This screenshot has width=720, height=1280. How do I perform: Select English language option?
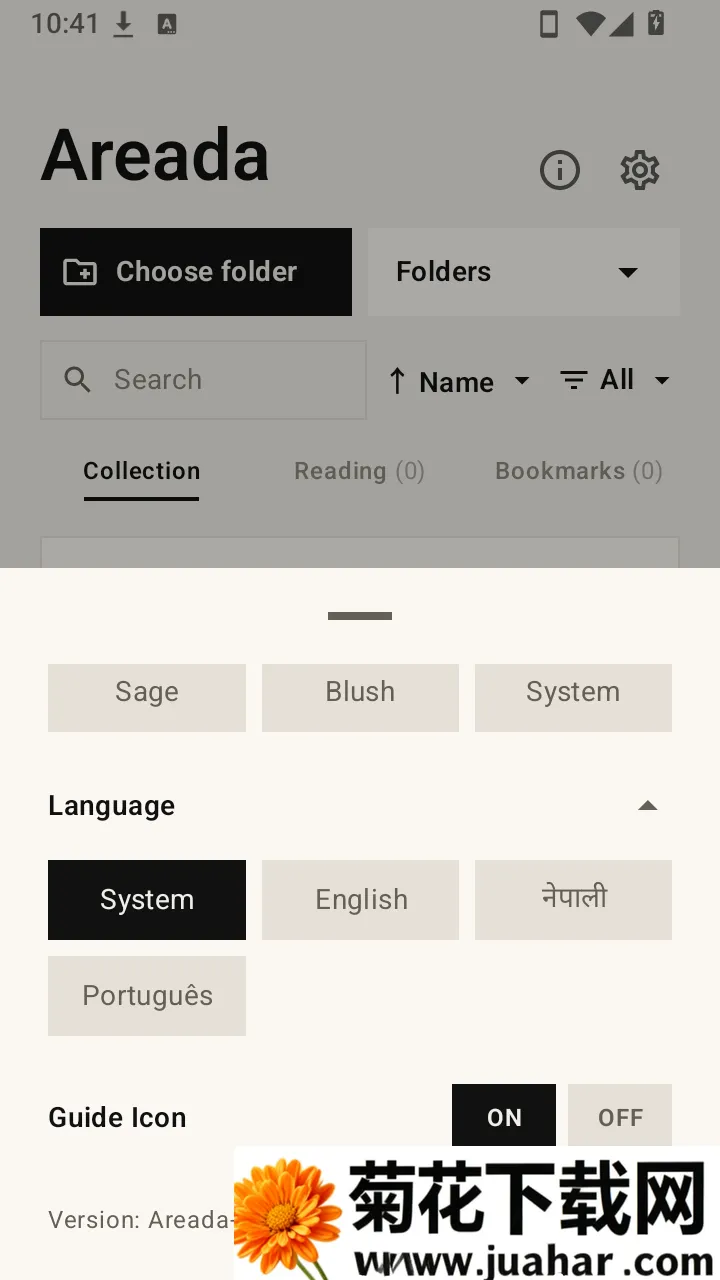[360, 900]
